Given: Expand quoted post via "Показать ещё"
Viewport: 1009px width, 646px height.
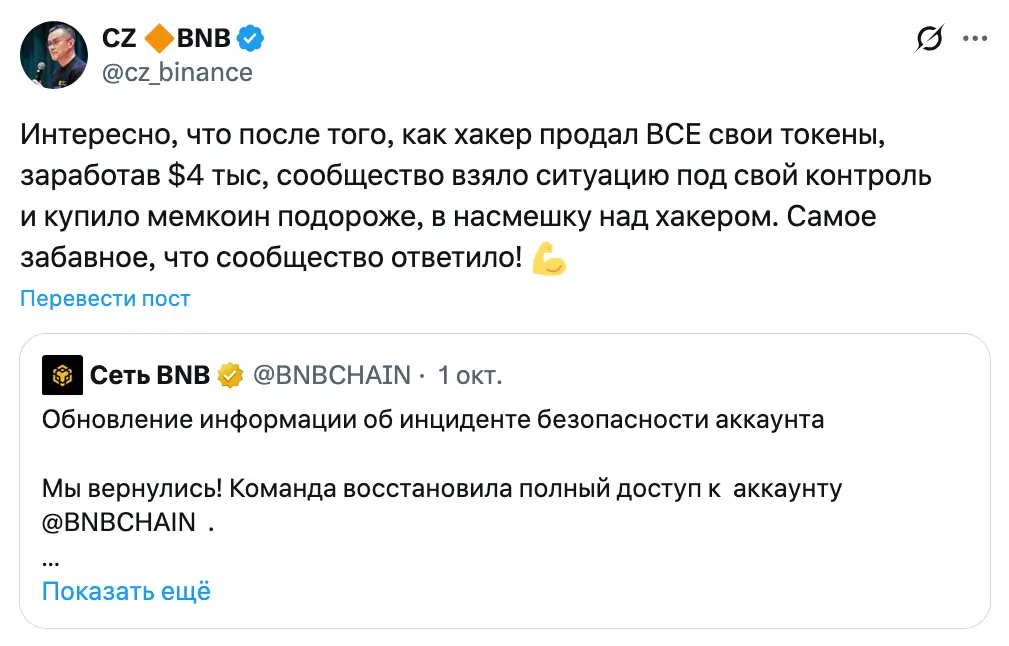Looking at the screenshot, I should coord(126,591).
